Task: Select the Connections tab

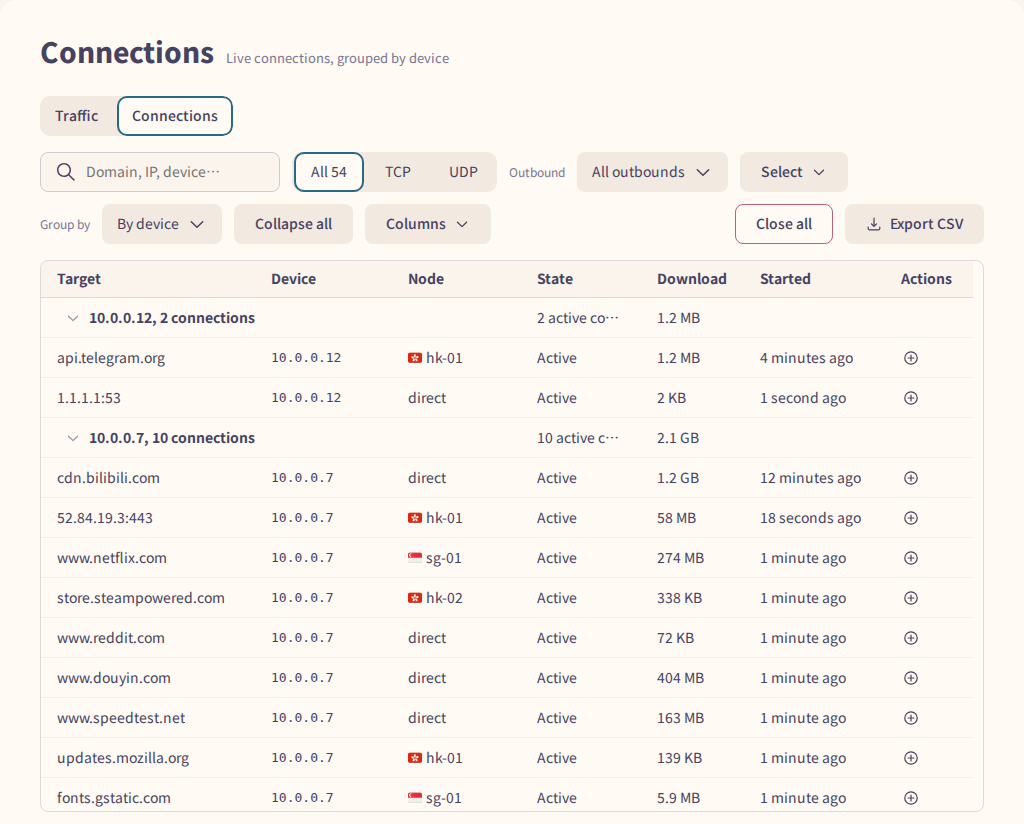Action: tap(175, 116)
